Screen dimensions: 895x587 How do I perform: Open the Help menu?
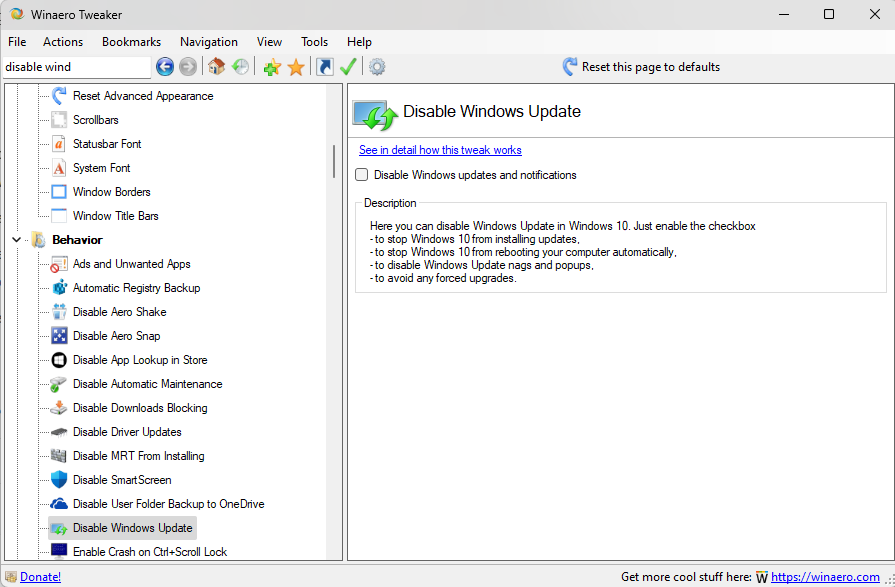359,42
